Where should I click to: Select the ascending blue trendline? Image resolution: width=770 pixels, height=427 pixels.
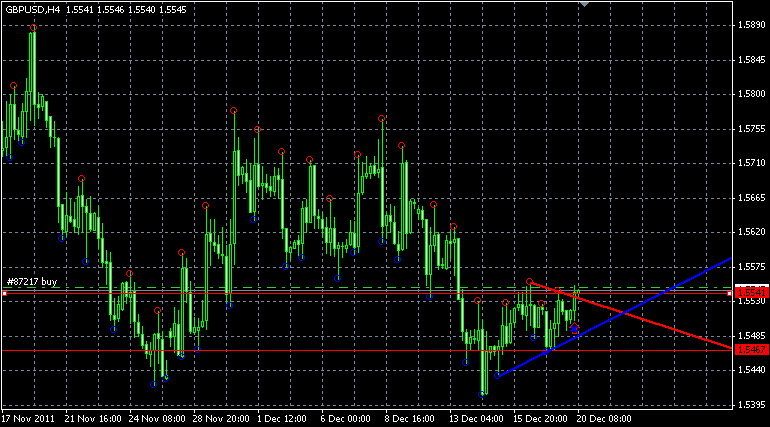pyautogui.click(x=614, y=317)
